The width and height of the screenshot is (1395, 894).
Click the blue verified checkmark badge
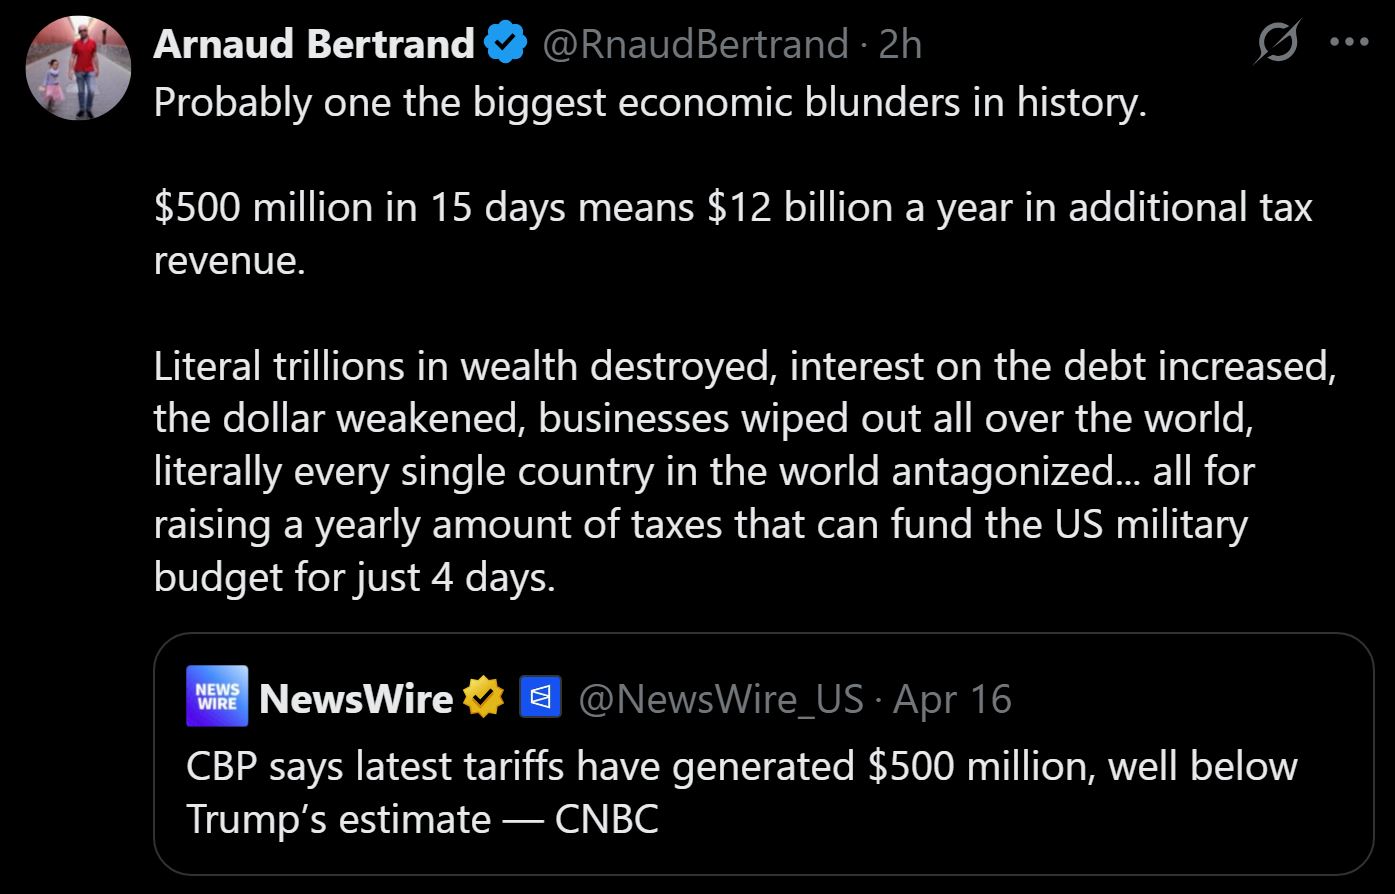[506, 43]
